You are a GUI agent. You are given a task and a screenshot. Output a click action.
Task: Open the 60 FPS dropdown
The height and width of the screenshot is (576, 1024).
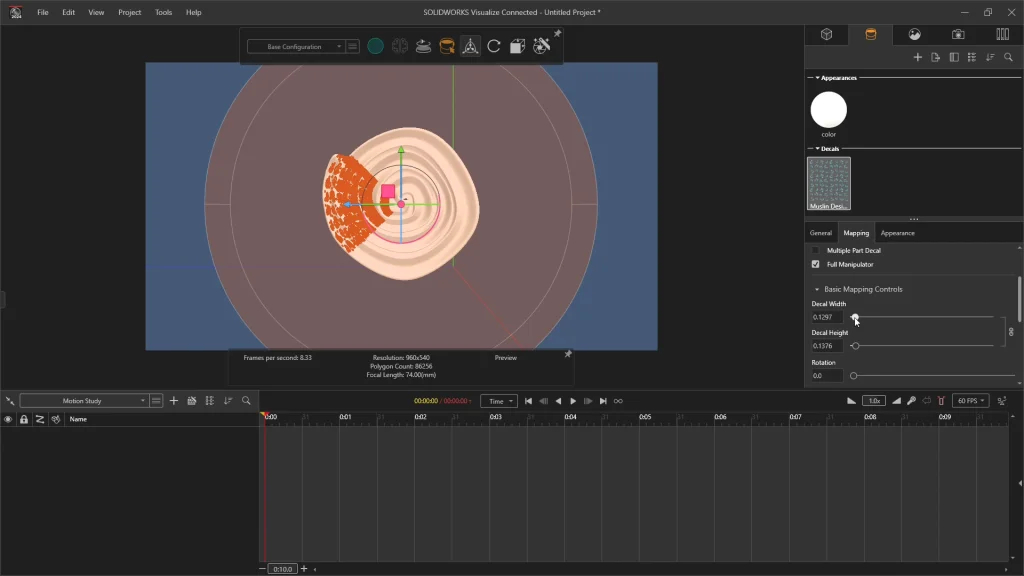(969, 400)
